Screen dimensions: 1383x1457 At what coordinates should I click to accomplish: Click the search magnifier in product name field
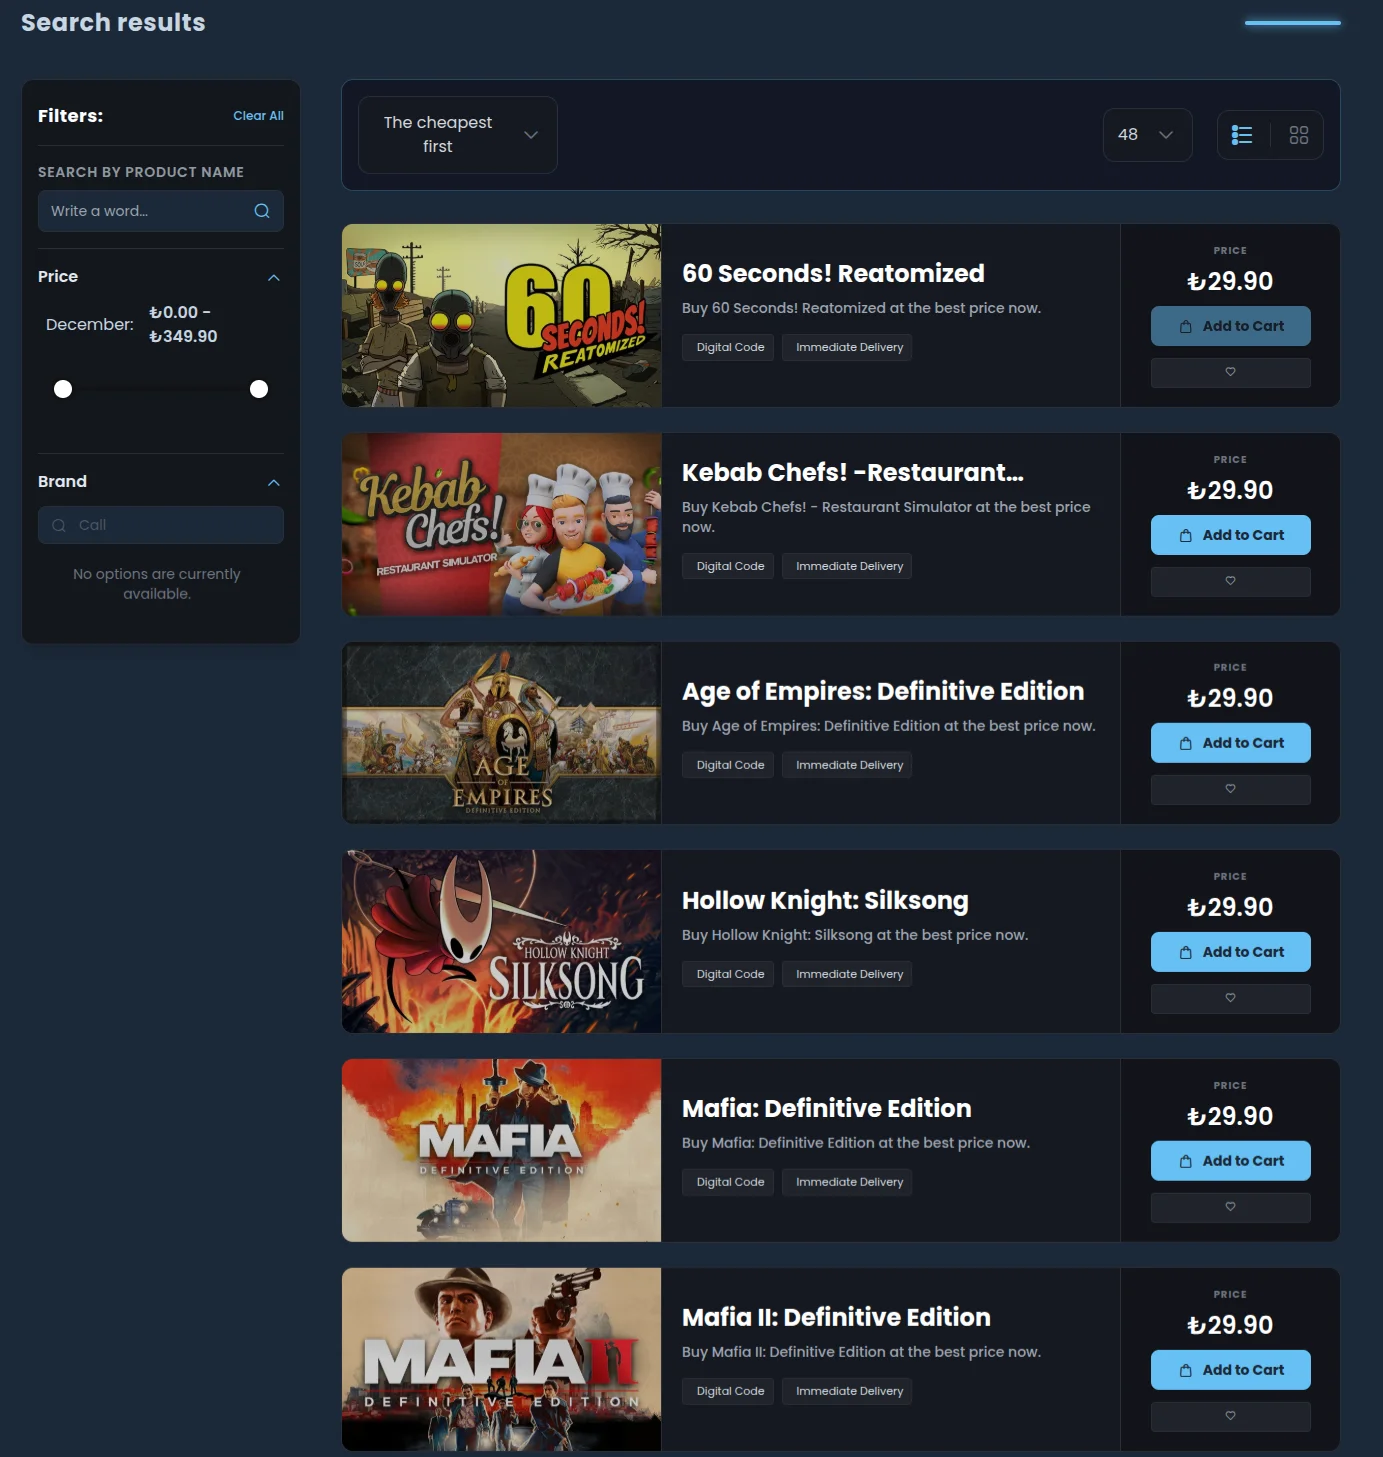coord(262,211)
